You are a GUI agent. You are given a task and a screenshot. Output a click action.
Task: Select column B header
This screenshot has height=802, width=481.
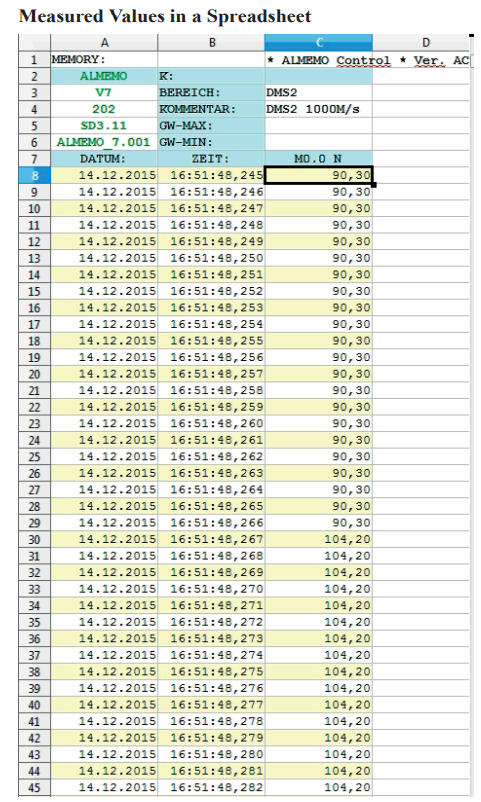(x=211, y=42)
